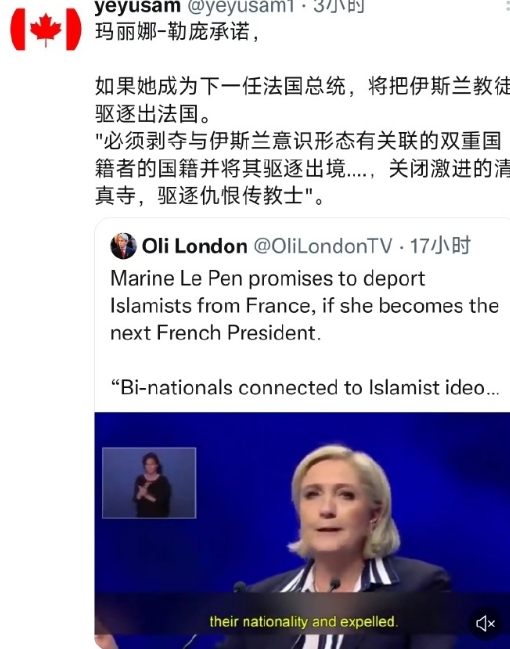The height and width of the screenshot is (649, 510).
Task: Tap the Chinese paragraph mentioning 驱逐出法国
Action: tap(302, 100)
